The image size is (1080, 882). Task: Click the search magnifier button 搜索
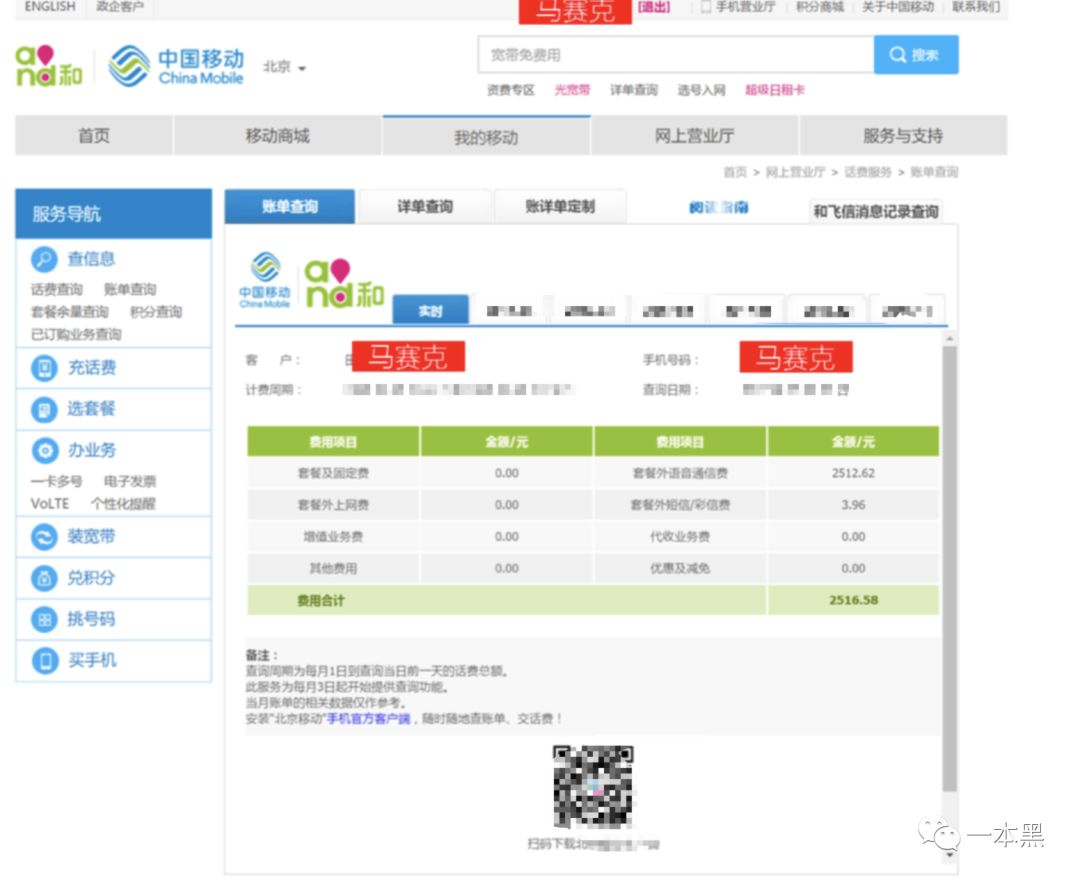tap(915, 54)
